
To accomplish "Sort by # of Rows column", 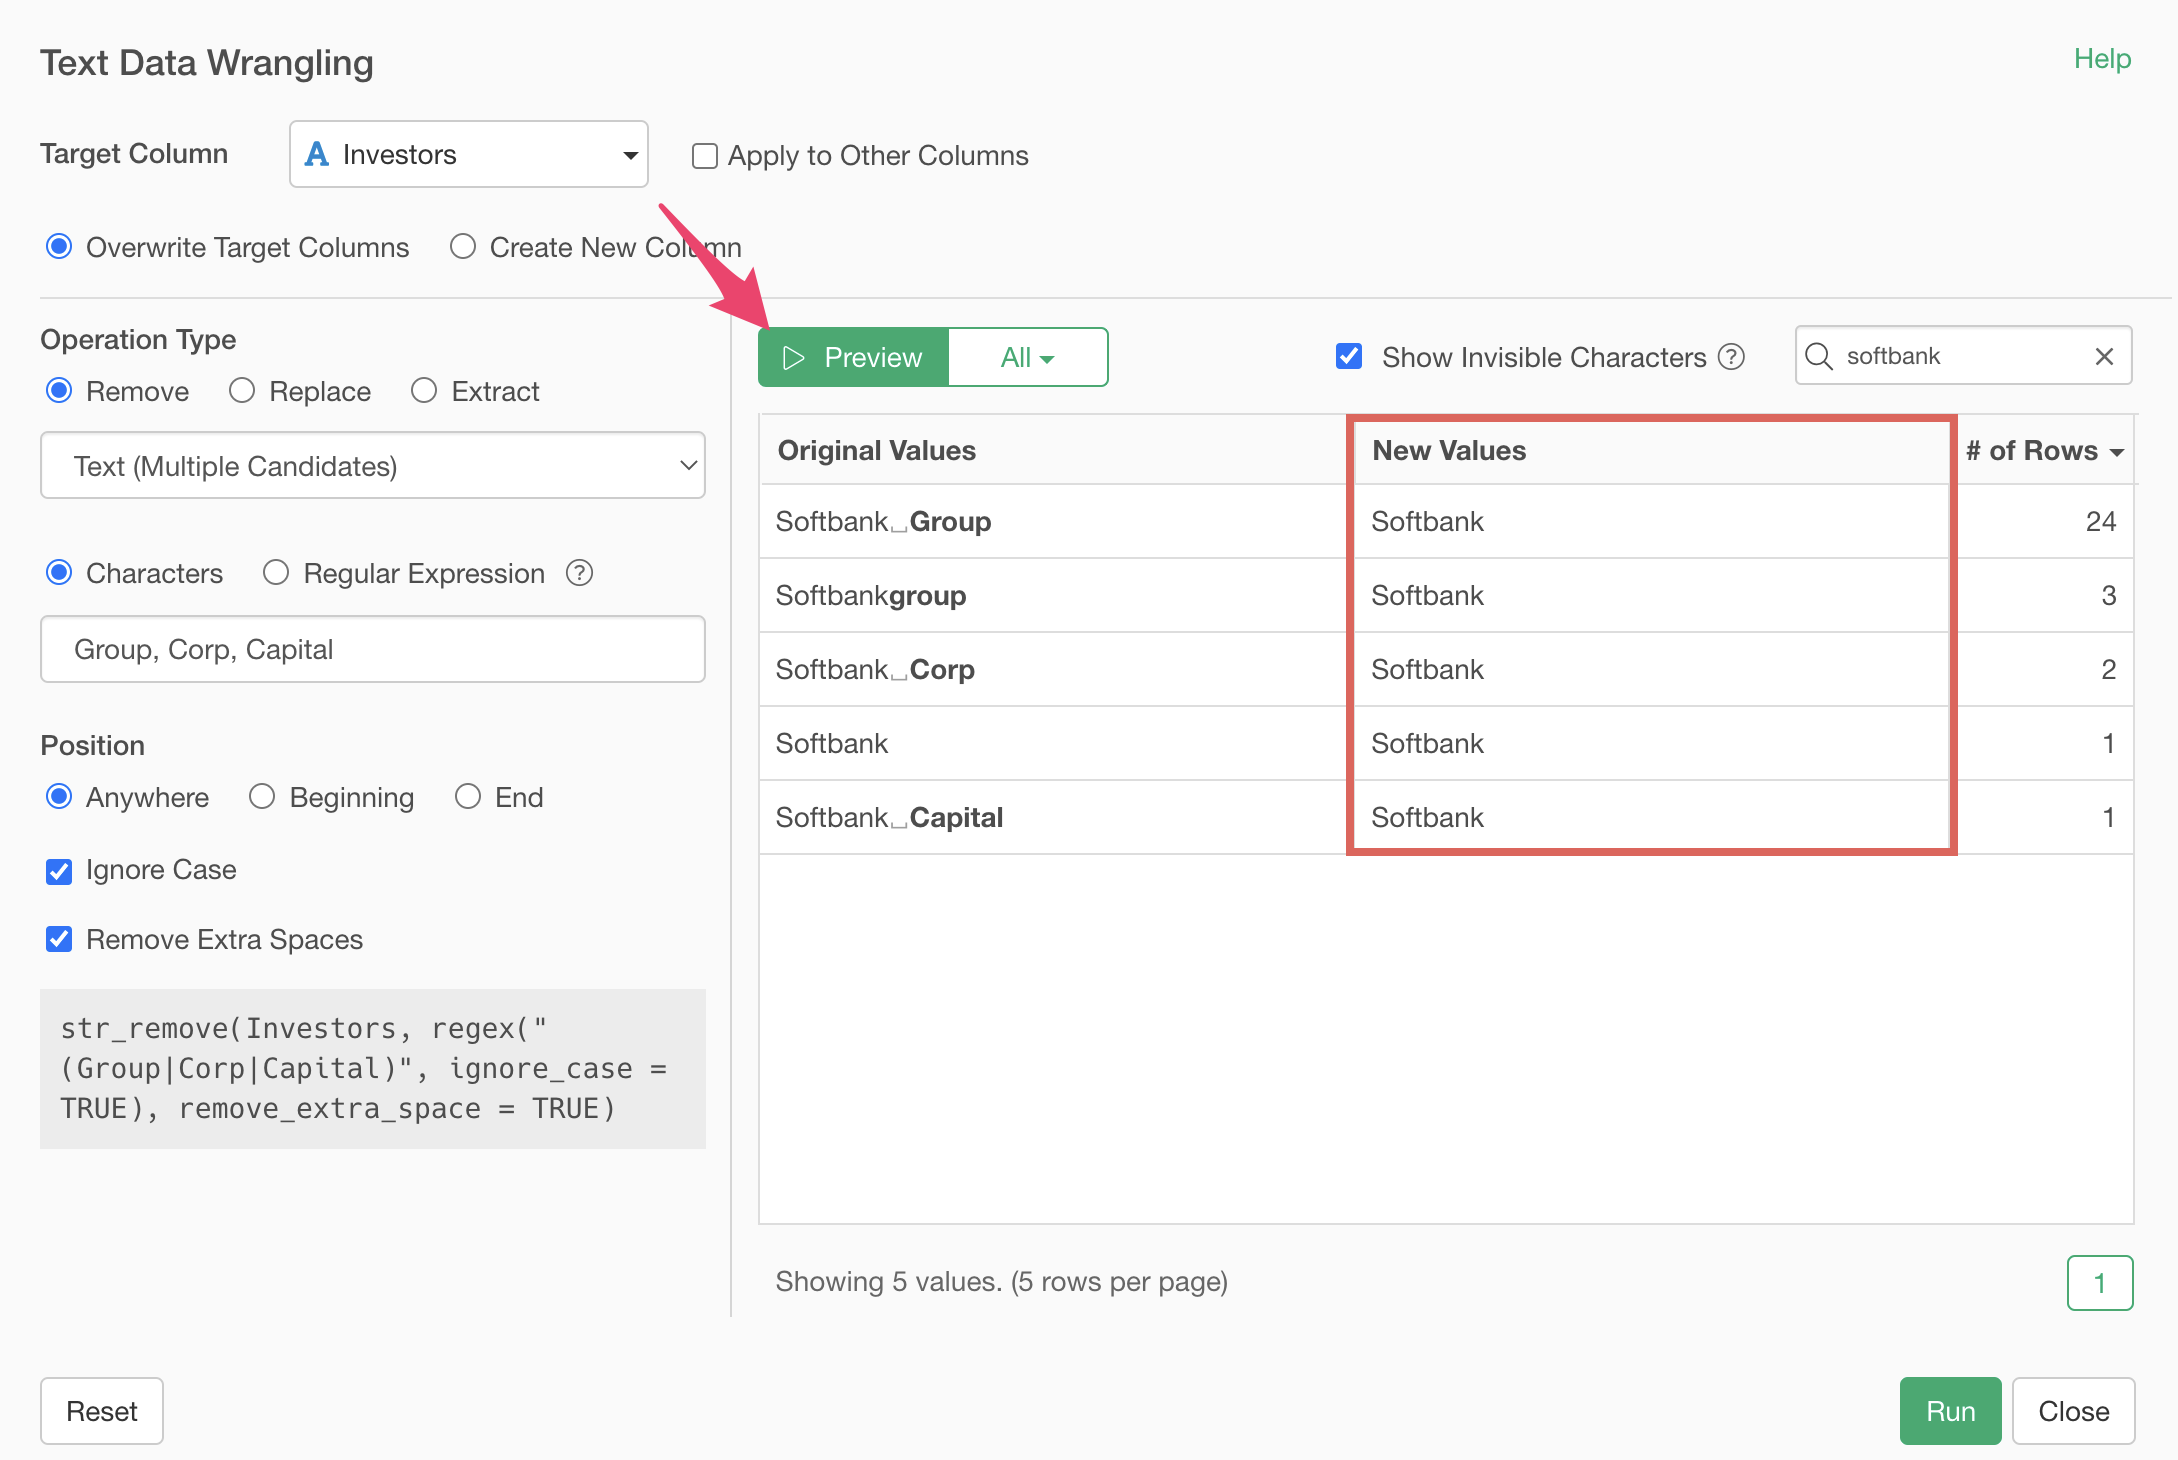I will (x=2045, y=451).
